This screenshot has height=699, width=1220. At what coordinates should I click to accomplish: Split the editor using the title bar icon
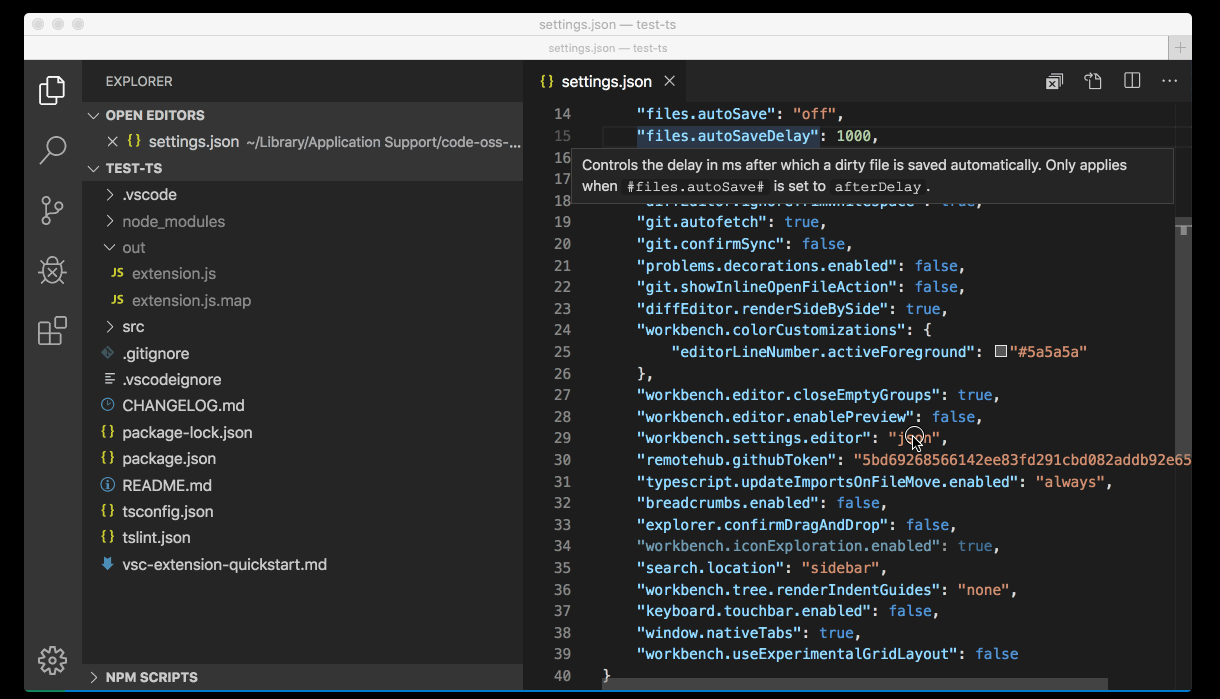pos(1131,81)
